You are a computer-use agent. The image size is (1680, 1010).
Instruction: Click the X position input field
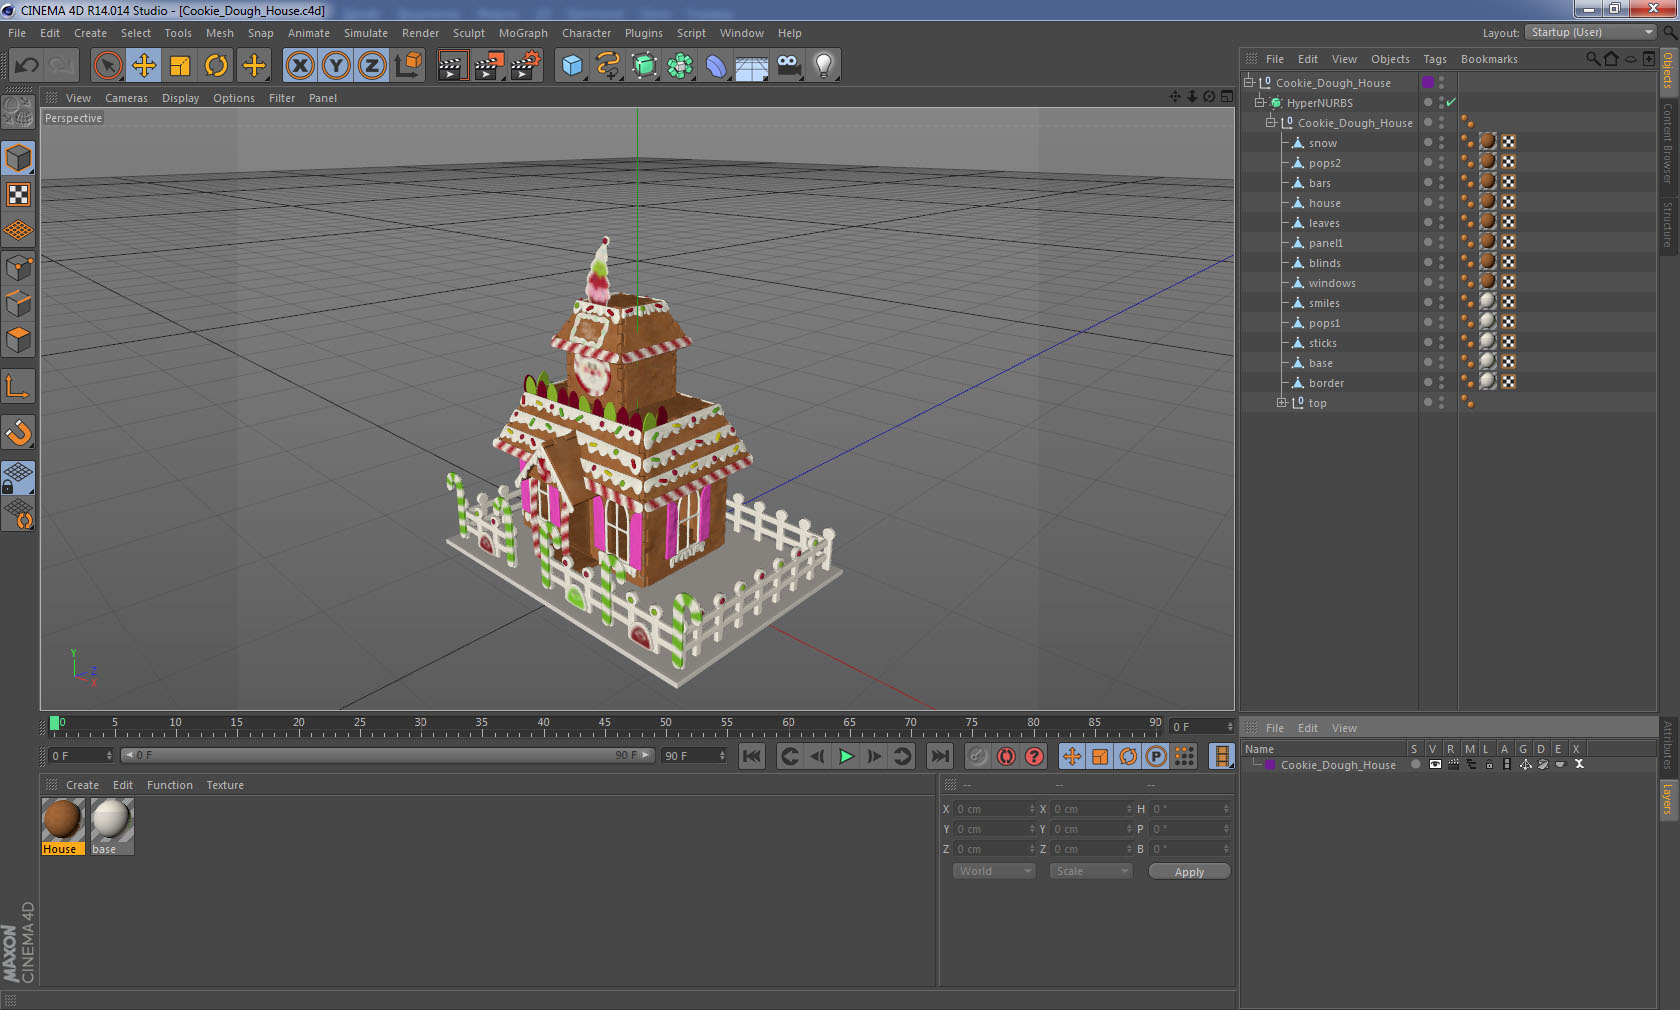994,809
